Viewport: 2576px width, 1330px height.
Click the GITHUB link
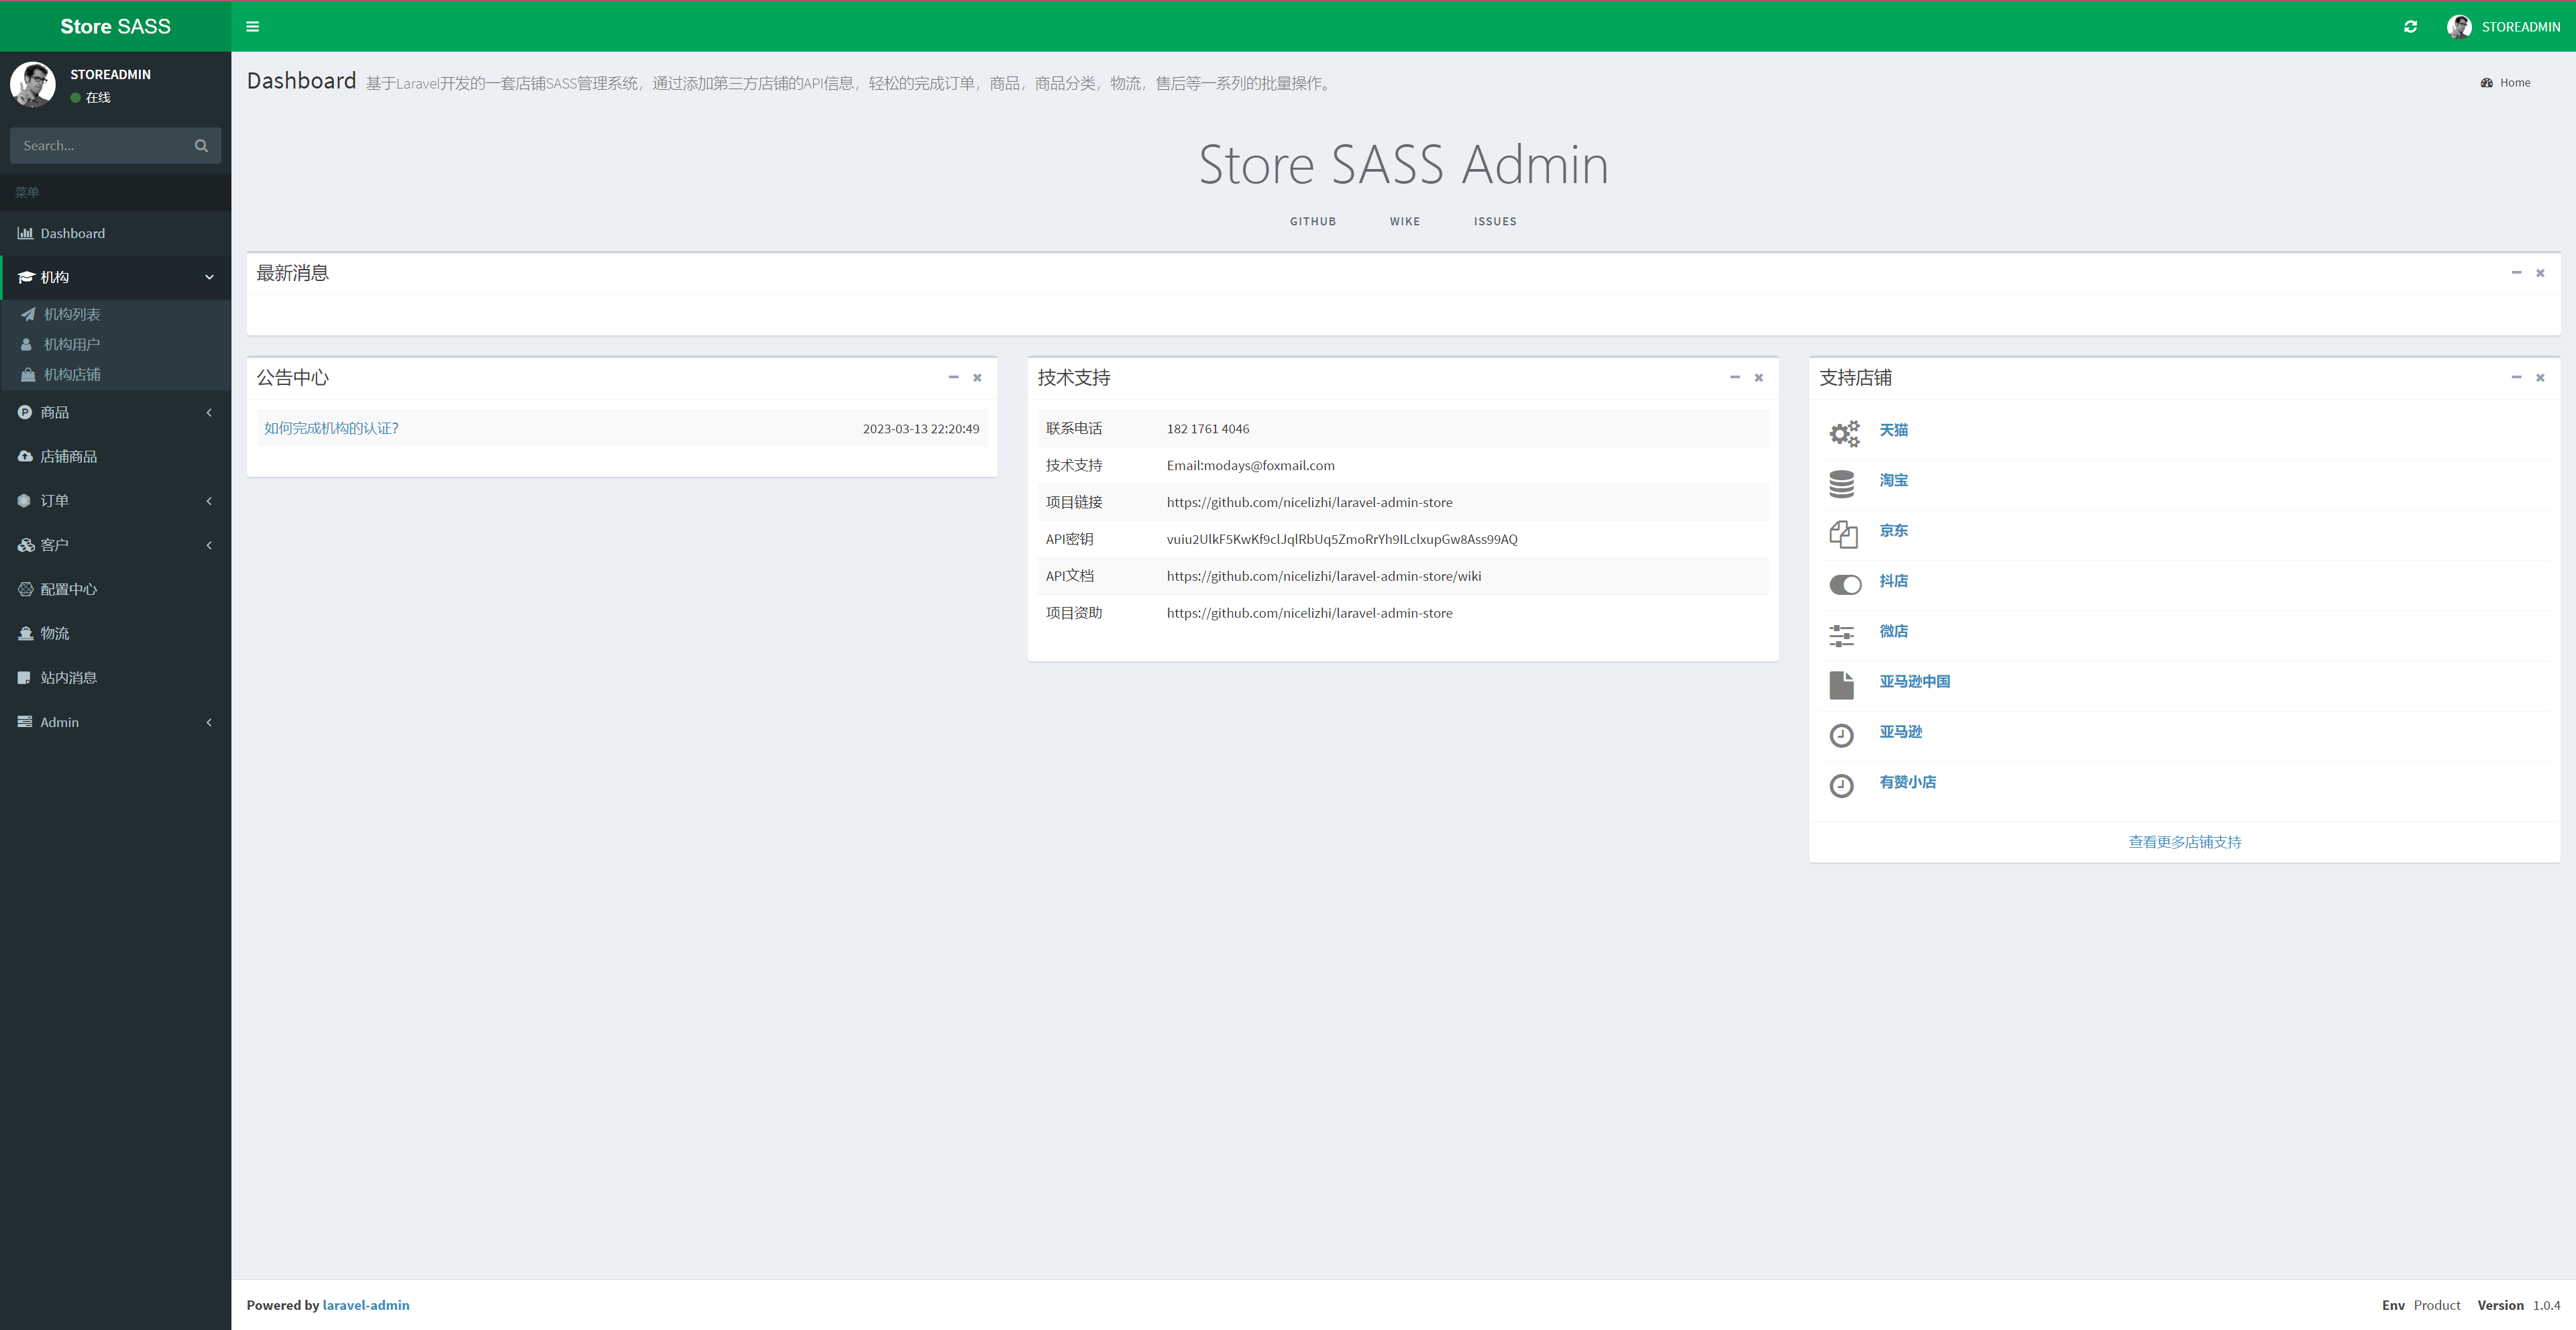pyautogui.click(x=1312, y=222)
